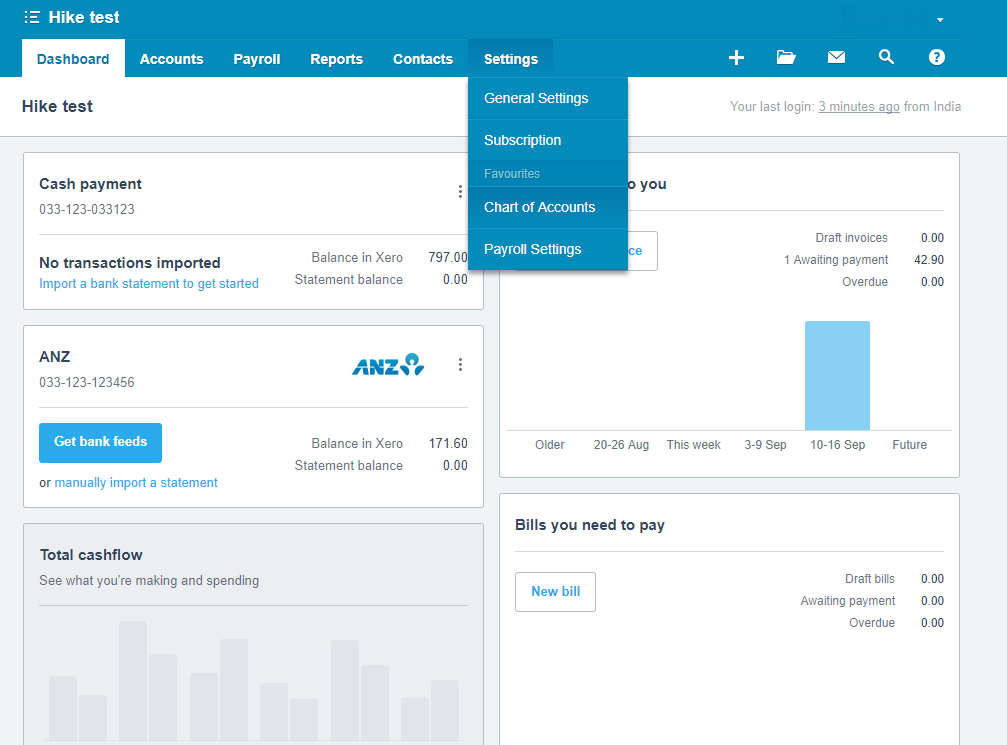Click the Bills you need to pay heading
Image resolution: width=1007 pixels, height=745 pixels.
590,525
